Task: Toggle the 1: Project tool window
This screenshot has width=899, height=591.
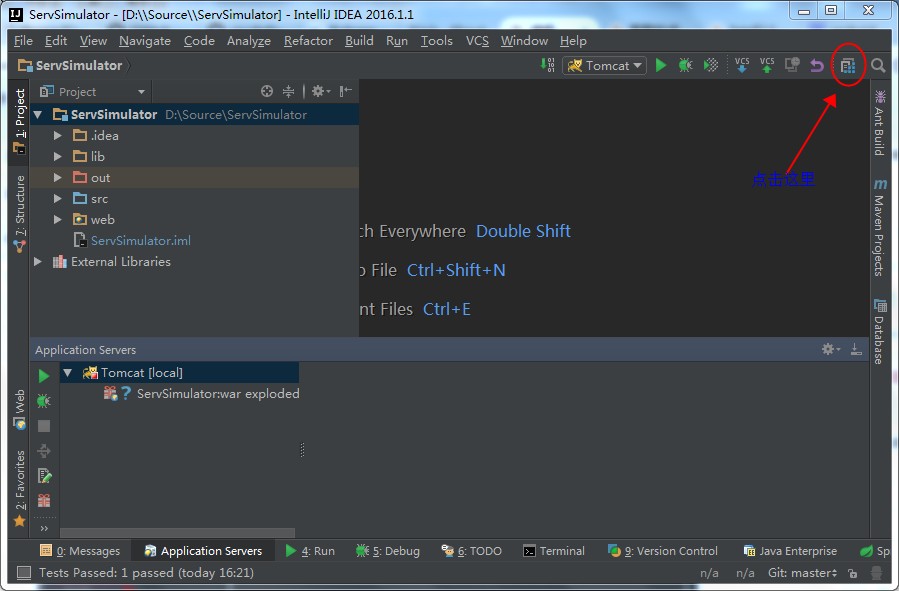Action: click(x=19, y=120)
